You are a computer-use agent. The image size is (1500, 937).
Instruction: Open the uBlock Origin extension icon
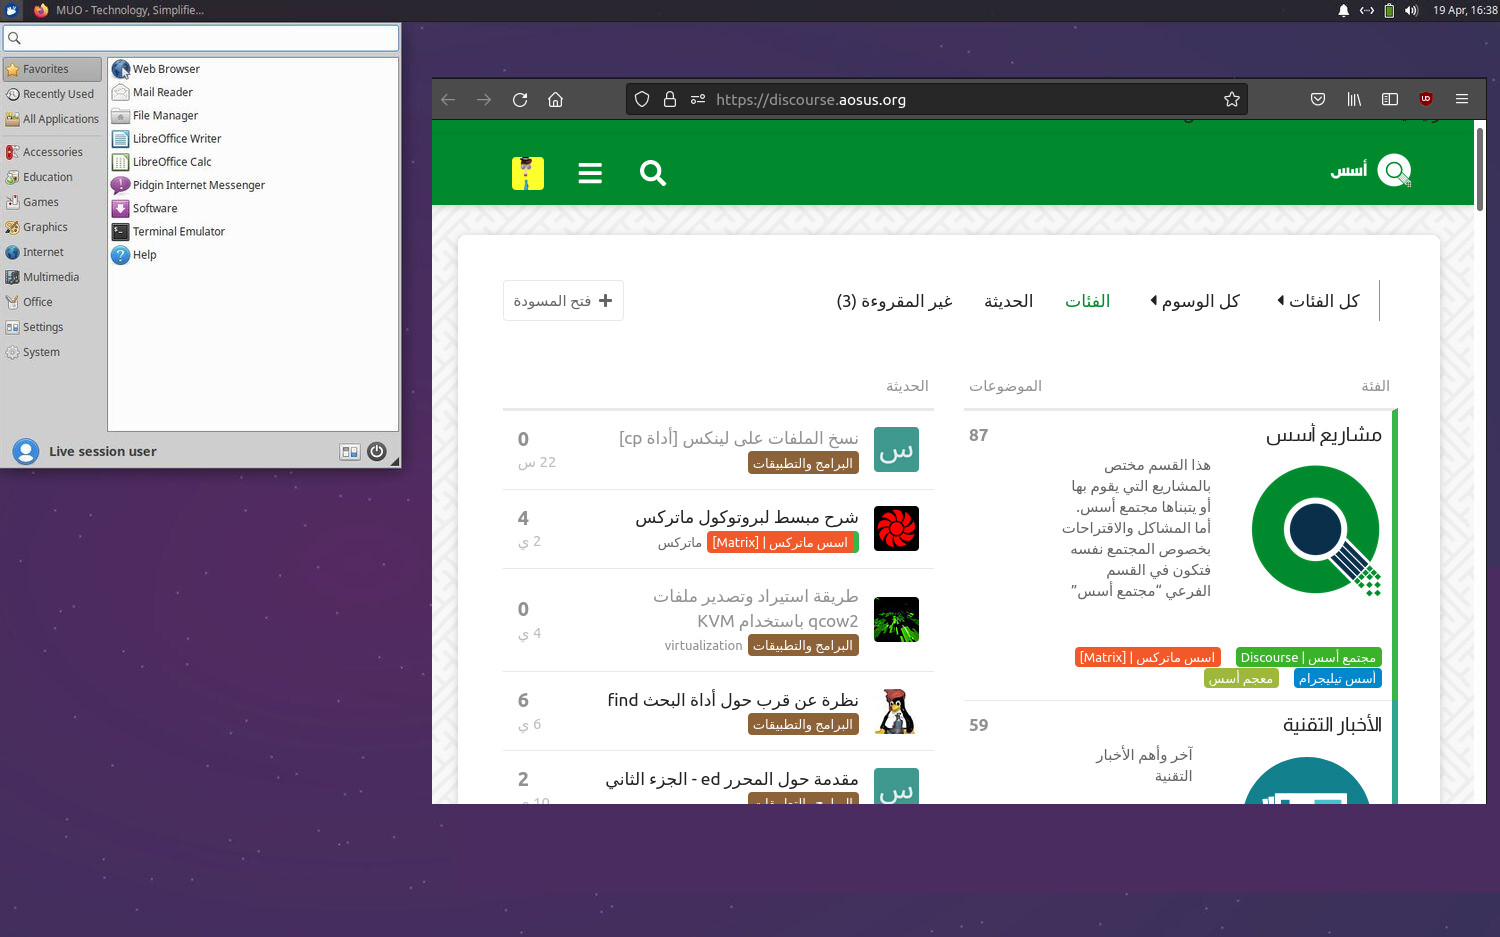pyautogui.click(x=1426, y=100)
